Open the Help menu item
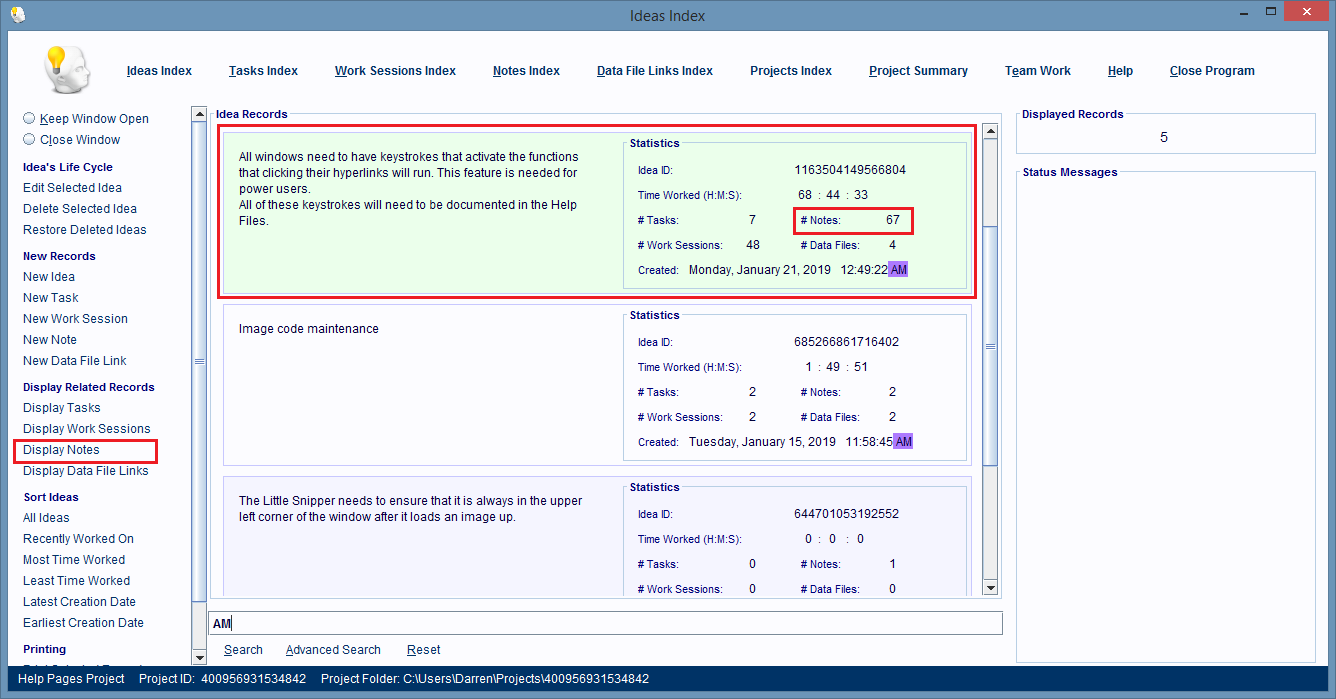Viewport: 1336px width, 699px height. coord(1120,71)
